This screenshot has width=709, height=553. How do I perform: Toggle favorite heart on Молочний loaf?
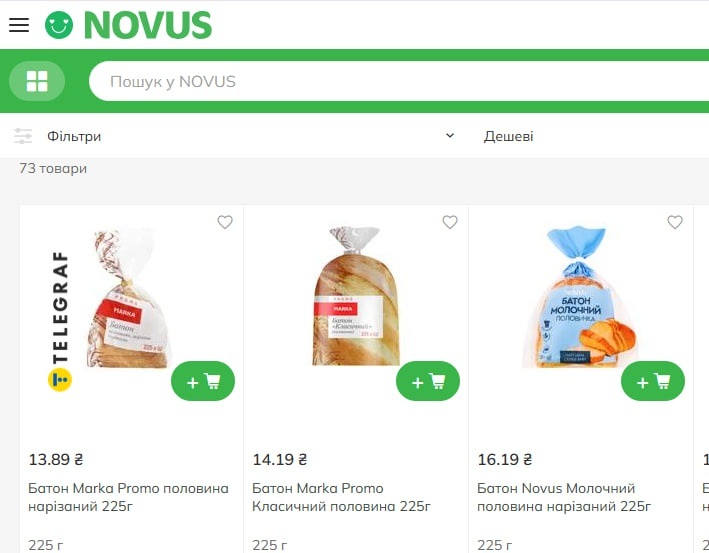pos(675,222)
